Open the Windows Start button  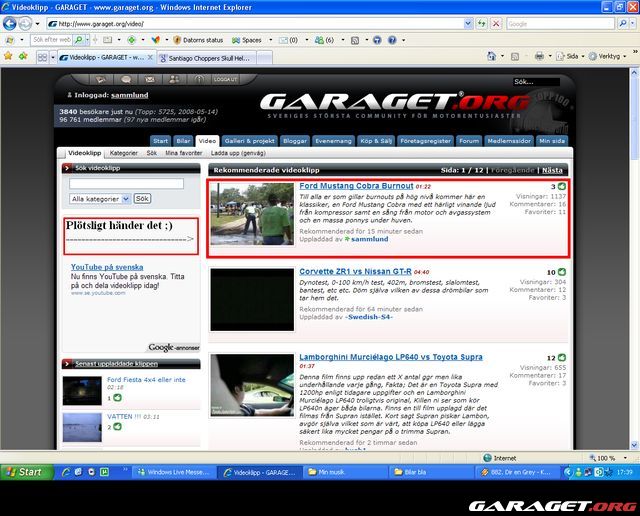point(27,472)
